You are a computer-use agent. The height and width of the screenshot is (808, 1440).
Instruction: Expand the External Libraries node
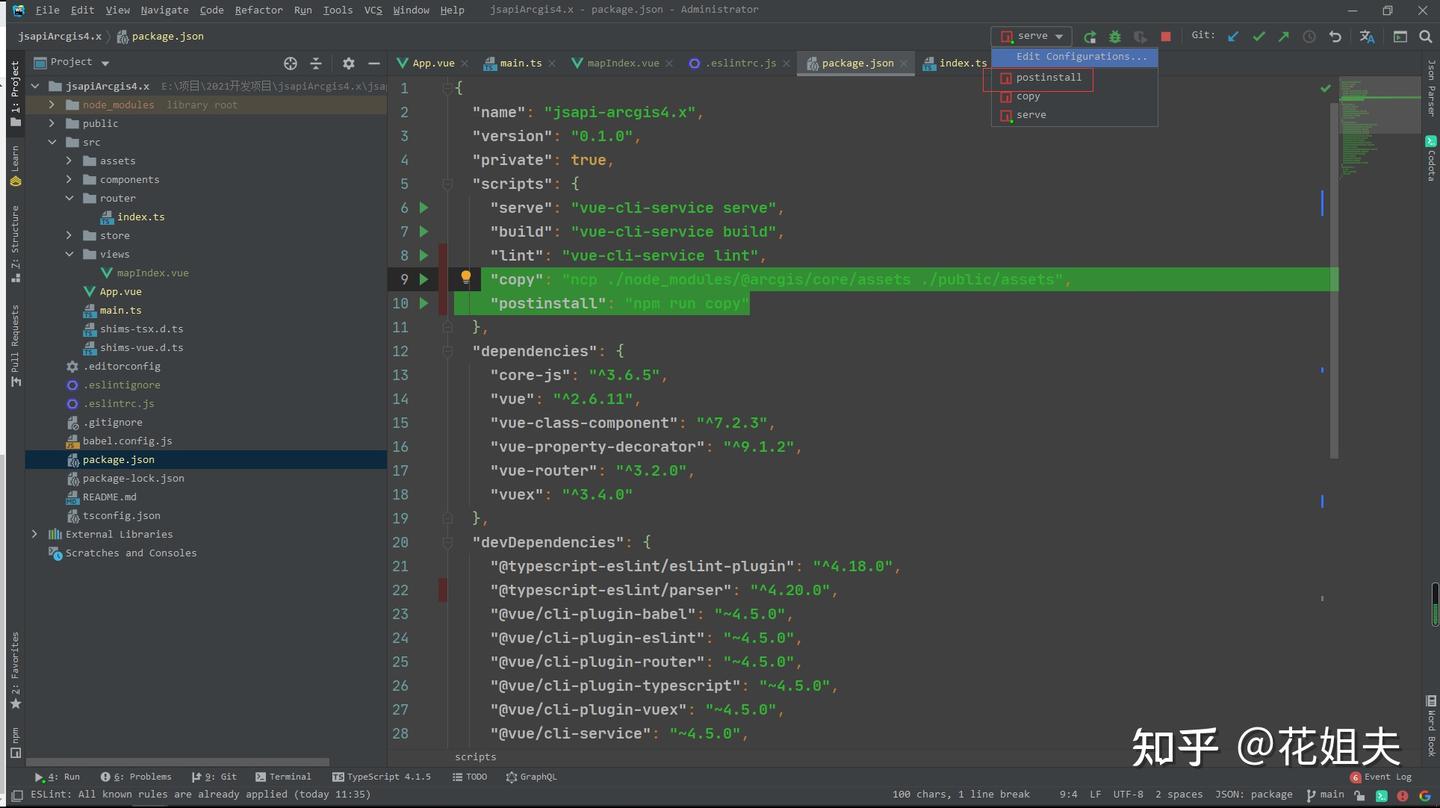click(x=35, y=533)
